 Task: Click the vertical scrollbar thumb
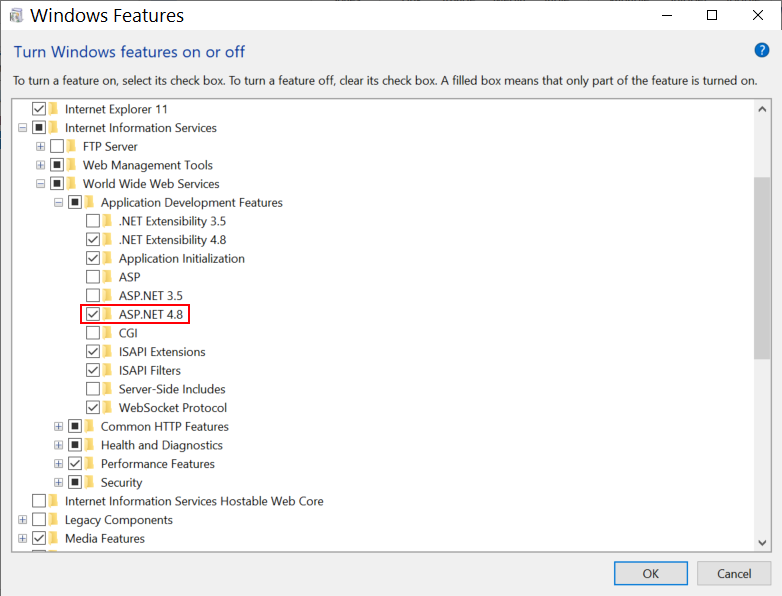tap(762, 268)
